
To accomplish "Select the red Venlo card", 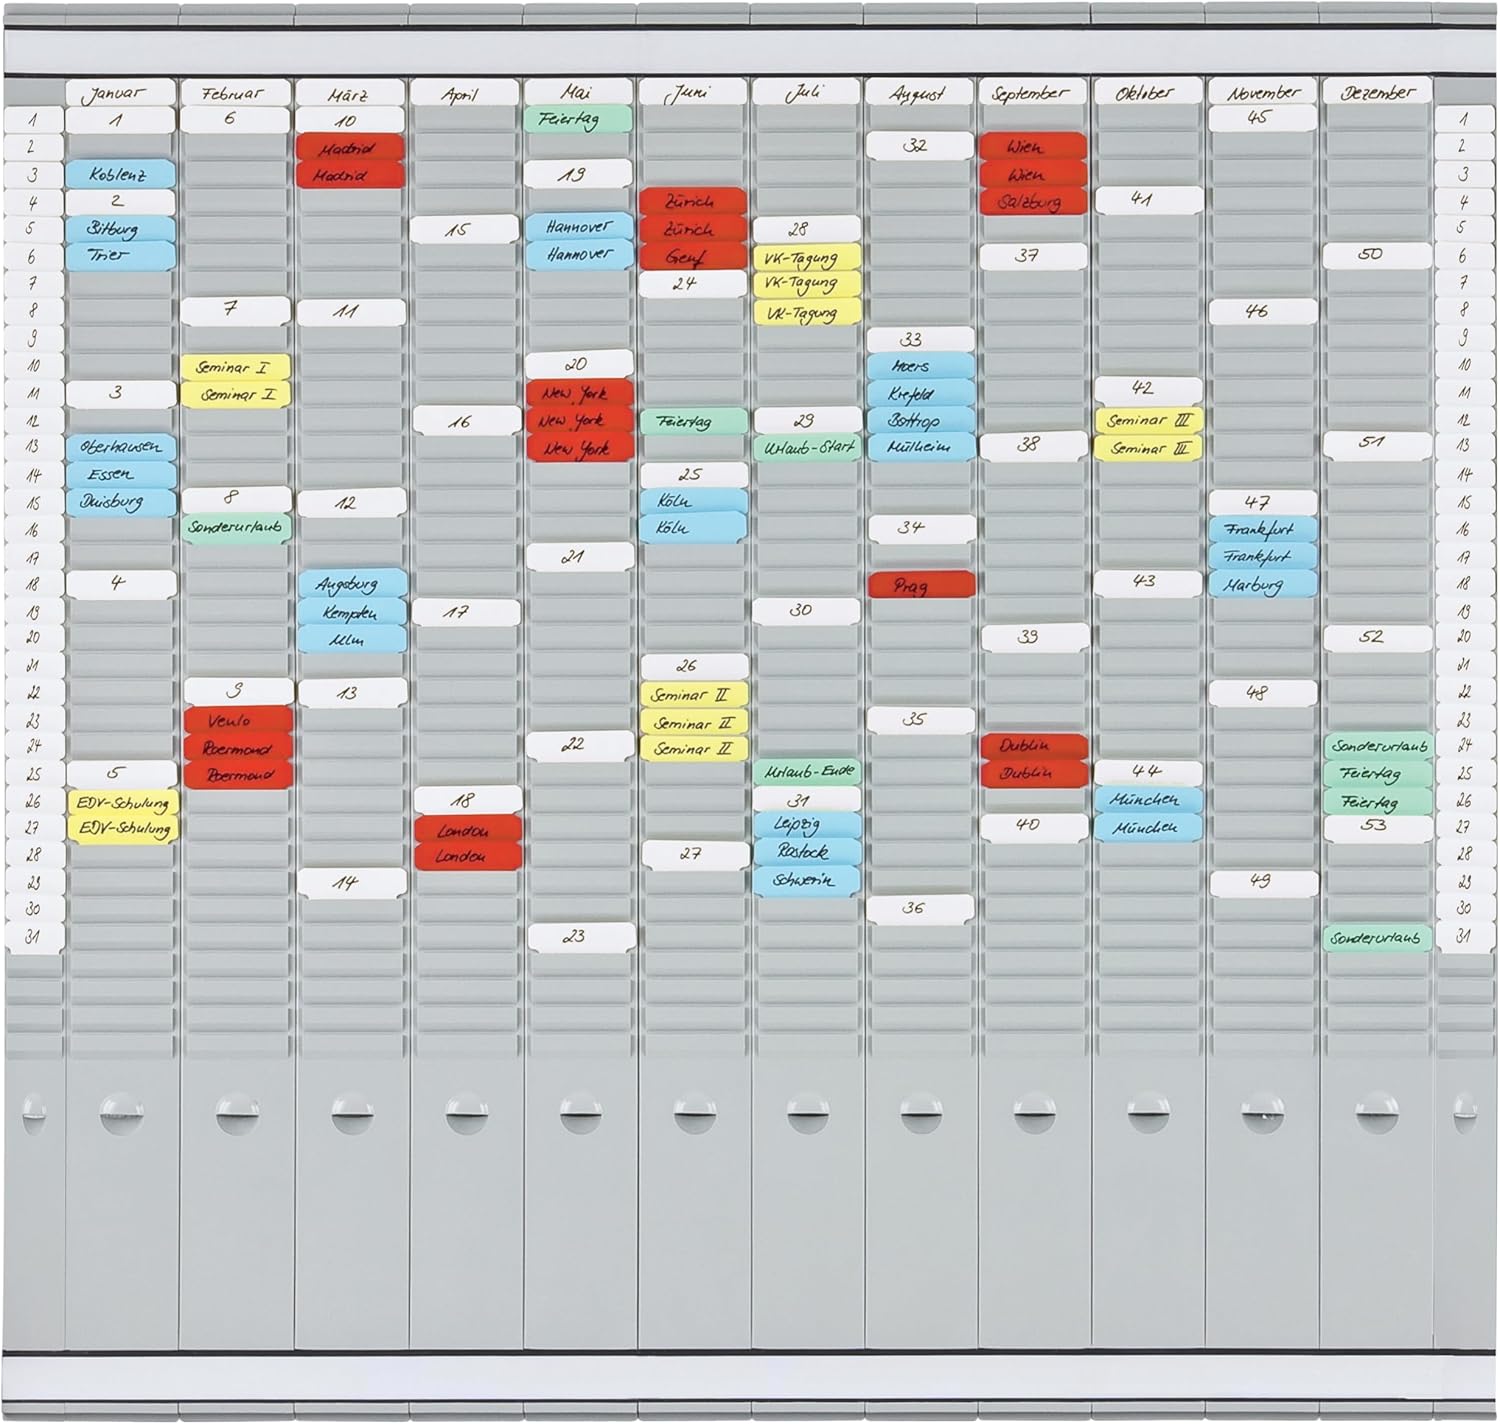I will tap(238, 720).
